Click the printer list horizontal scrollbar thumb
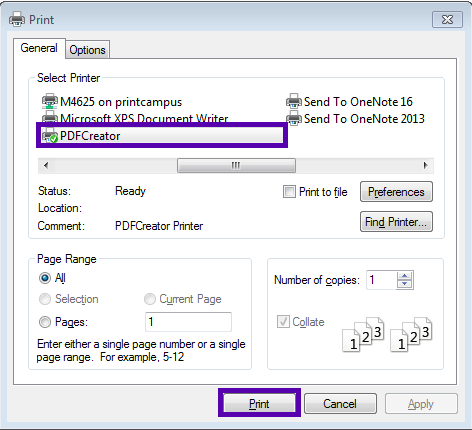Screen dimensions: 472x430 tap(236, 165)
